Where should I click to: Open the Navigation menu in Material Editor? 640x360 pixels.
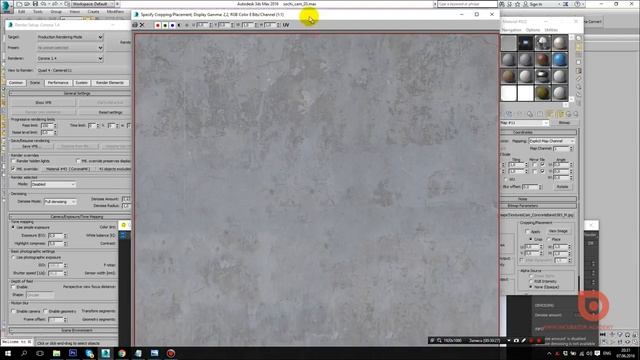[511, 30]
